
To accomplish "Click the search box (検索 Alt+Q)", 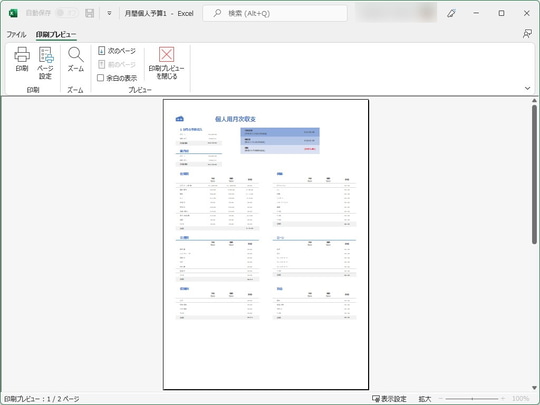I will click(x=275, y=13).
